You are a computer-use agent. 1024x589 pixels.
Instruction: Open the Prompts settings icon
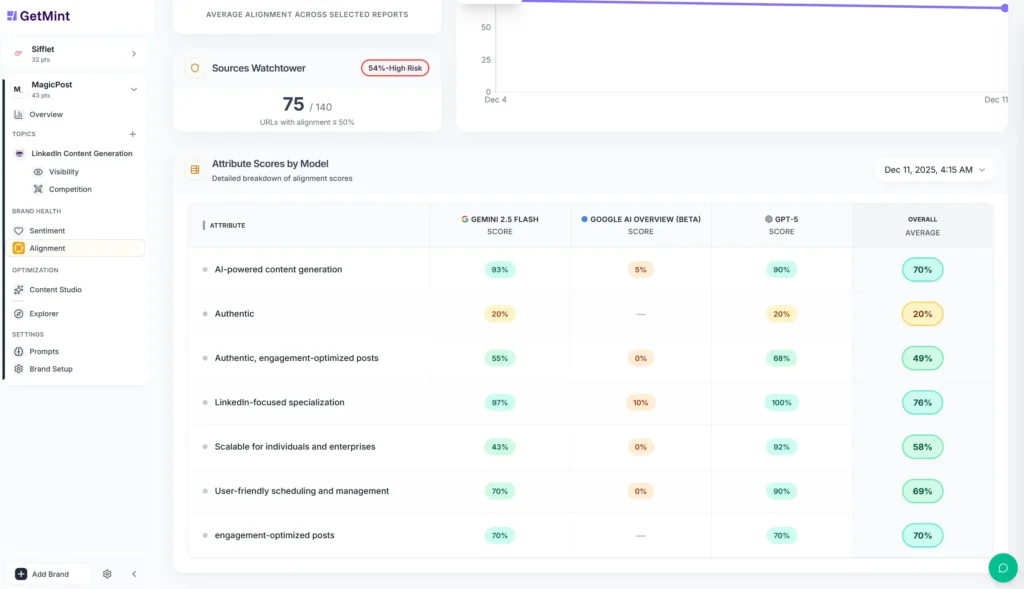pyautogui.click(x=18, y=351)
